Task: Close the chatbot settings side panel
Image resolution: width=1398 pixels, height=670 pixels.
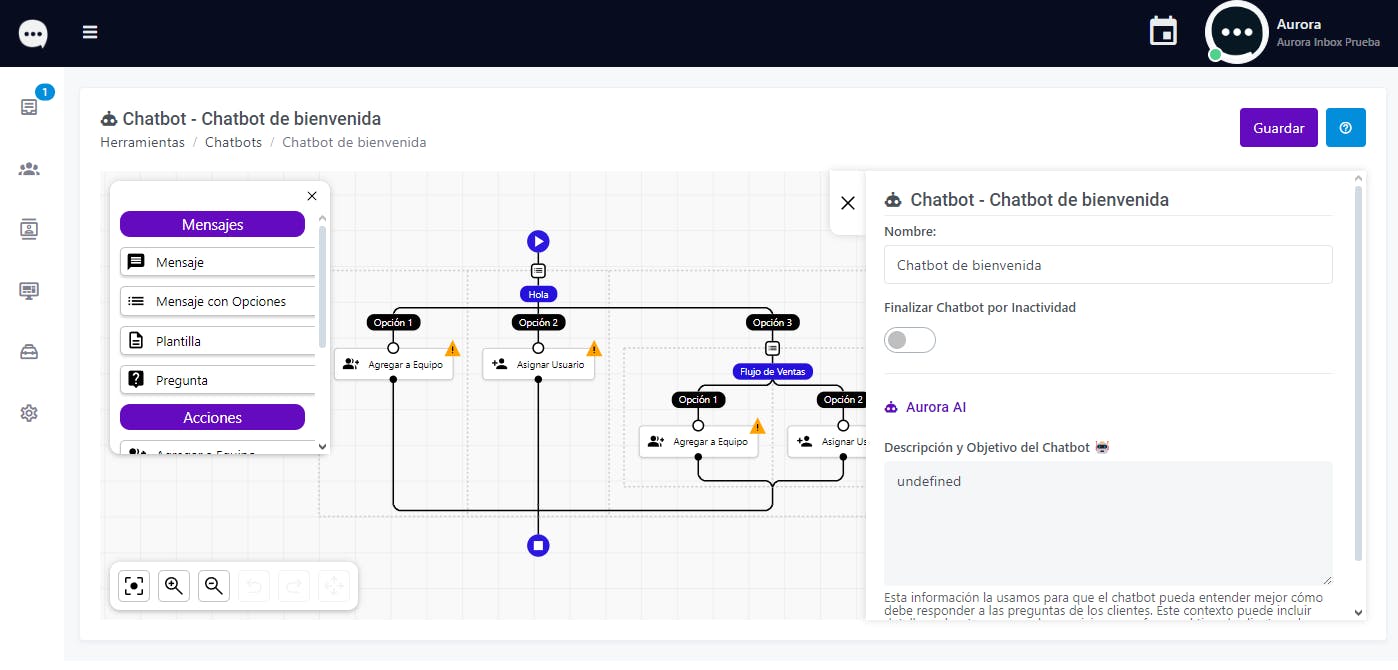Action: click(x=848, y=203)
